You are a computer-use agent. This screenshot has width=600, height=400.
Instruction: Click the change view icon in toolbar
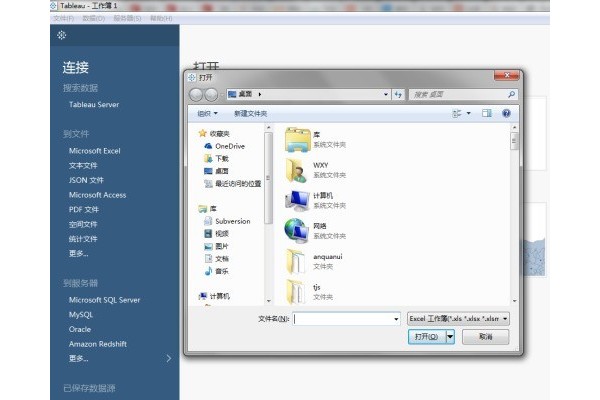tap(457, 113)
